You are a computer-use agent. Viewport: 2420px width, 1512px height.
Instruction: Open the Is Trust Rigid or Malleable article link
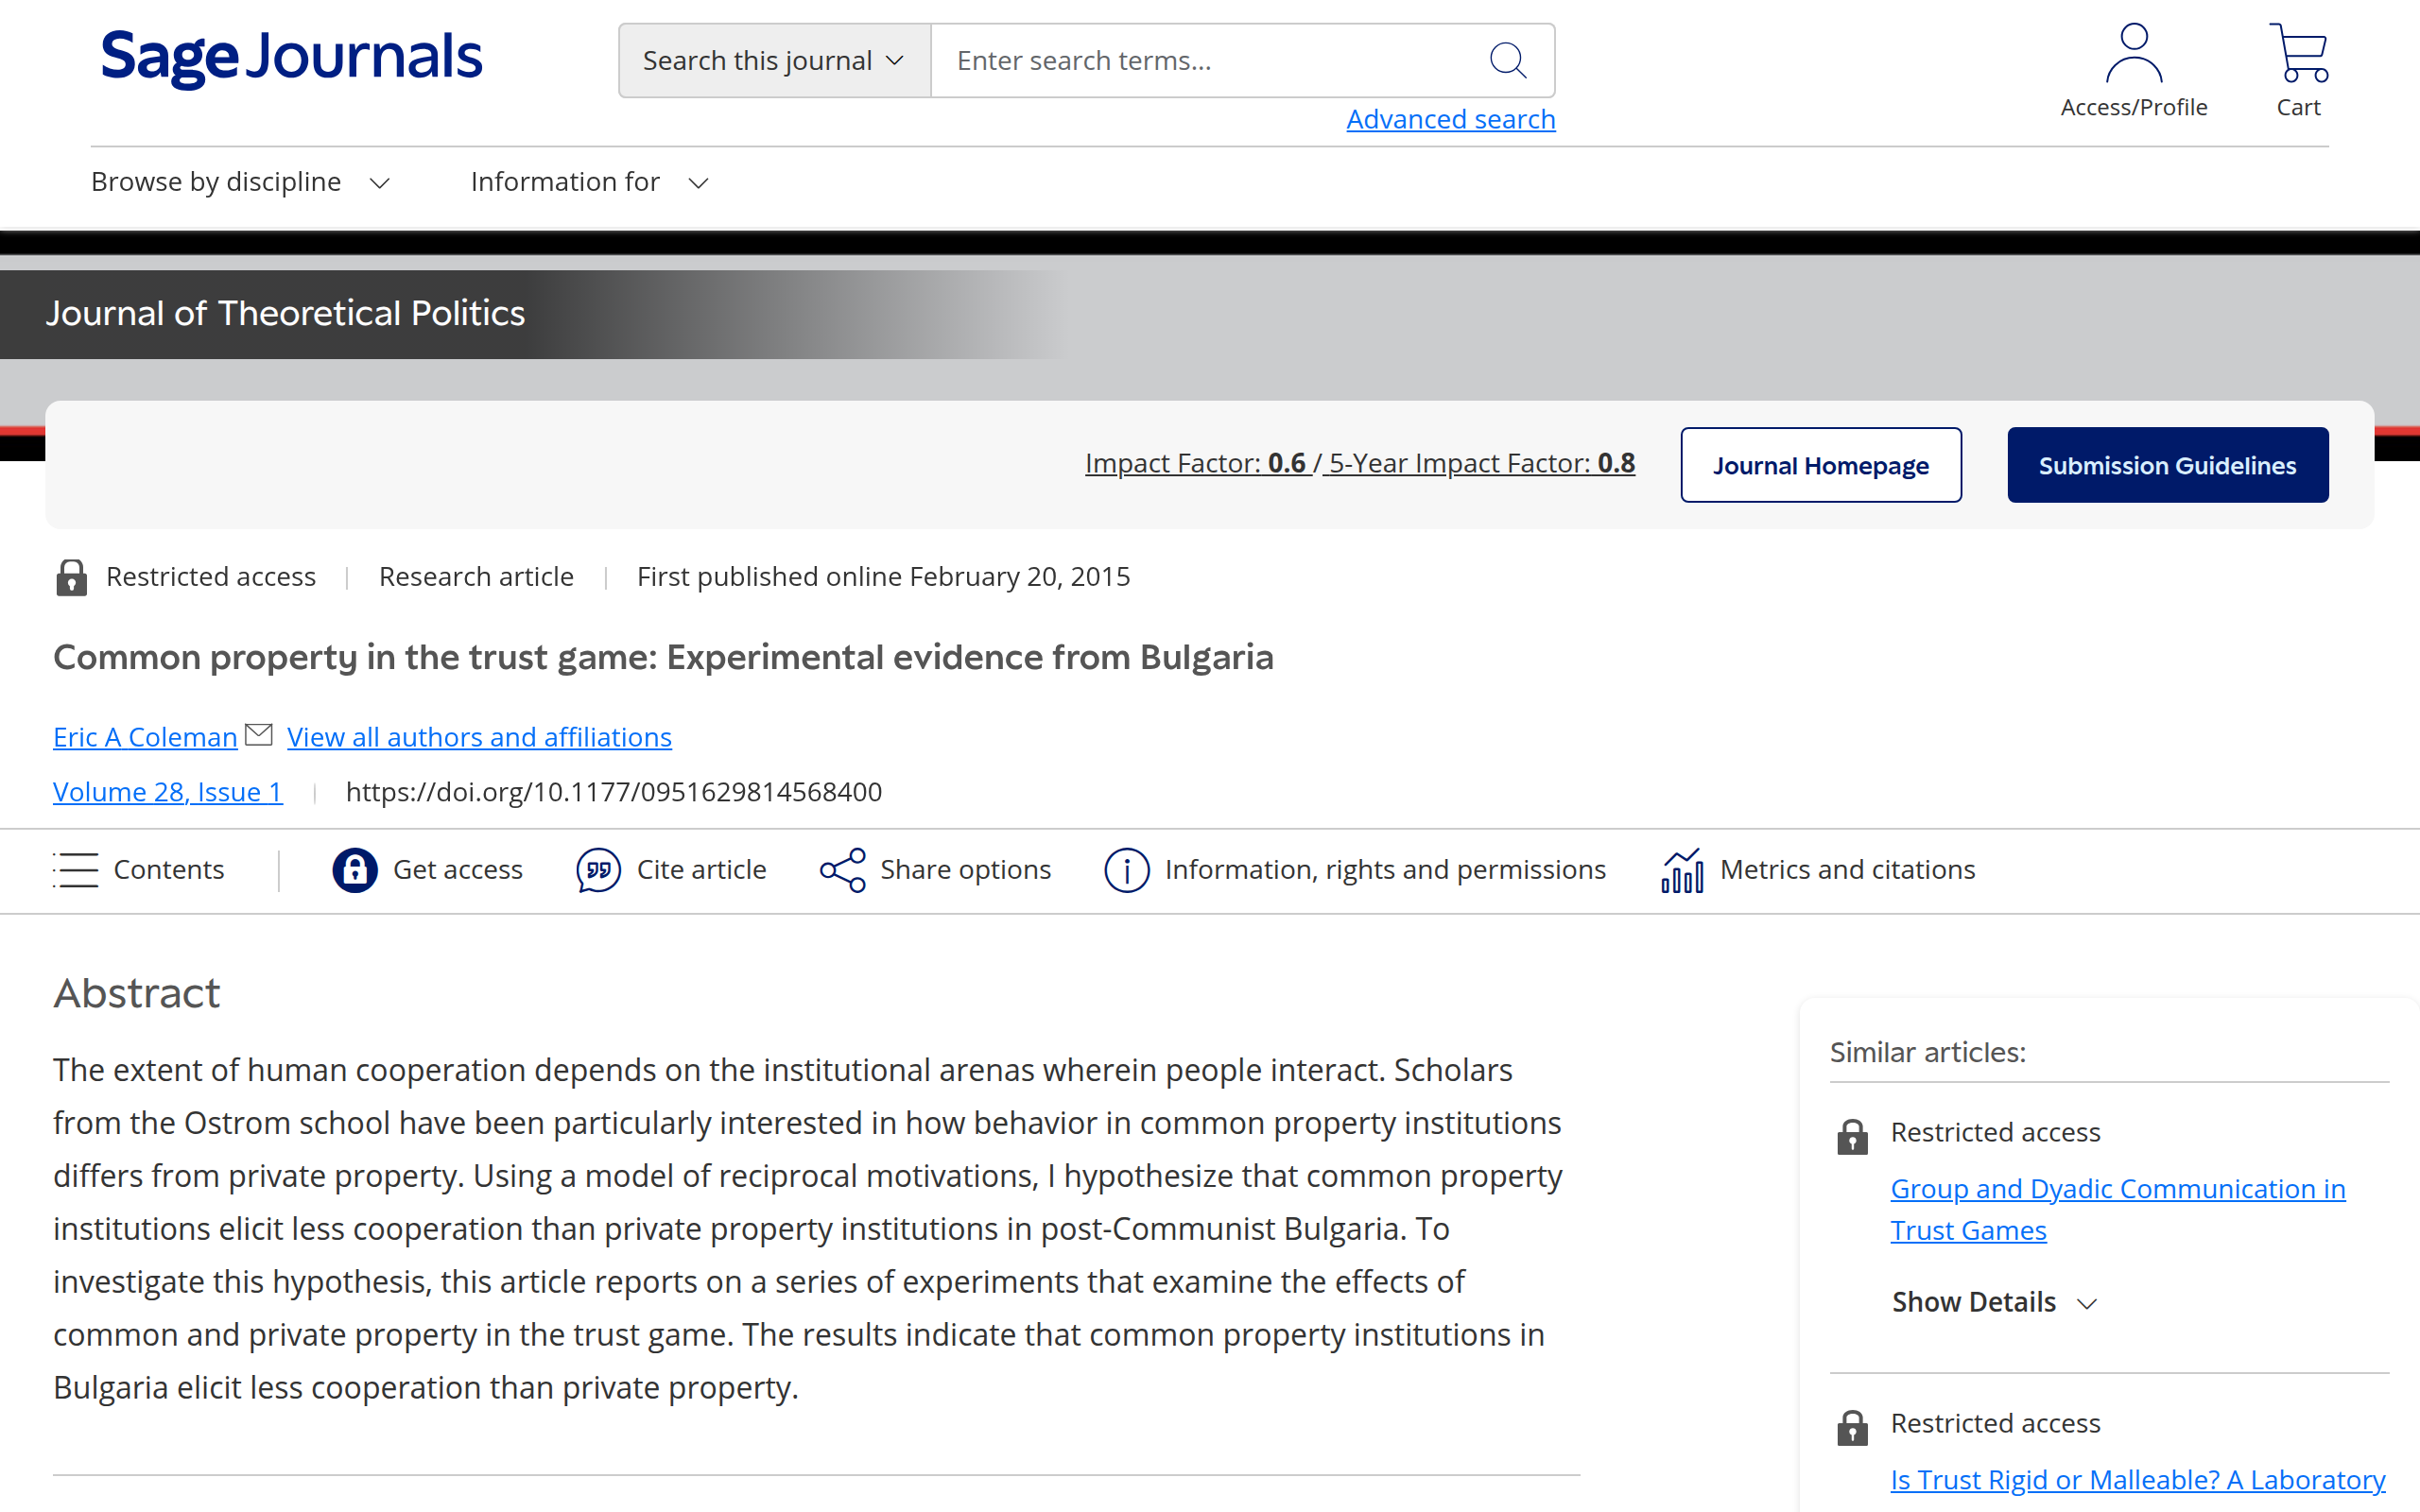(x=2138, y=1479)
